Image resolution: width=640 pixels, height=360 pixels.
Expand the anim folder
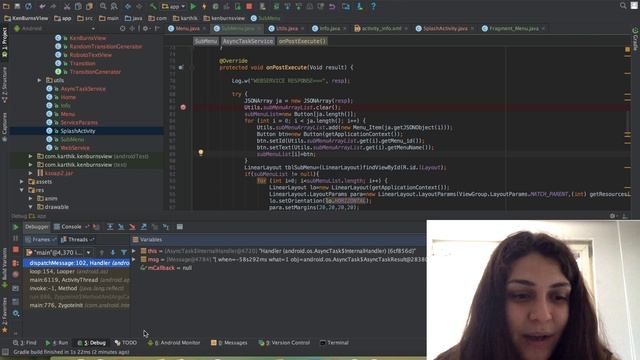(x=31, y=199)
